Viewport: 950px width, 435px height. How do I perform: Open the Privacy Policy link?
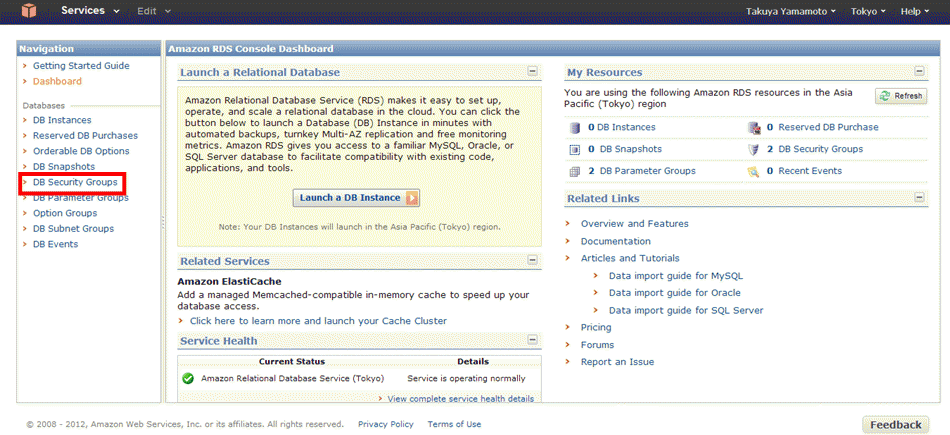tap(386, 424)
